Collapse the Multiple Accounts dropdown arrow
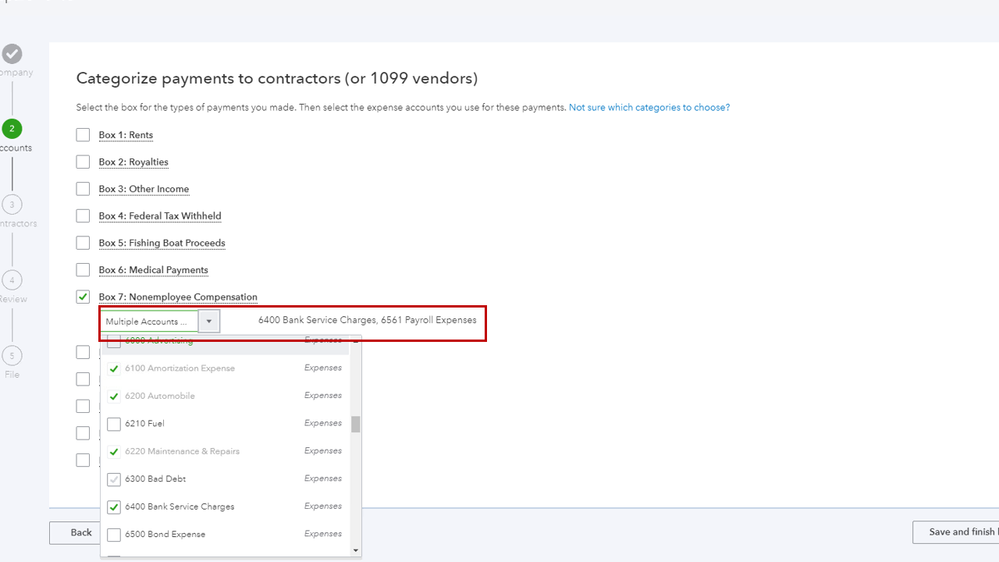Image resolution: width=999 pixels, height=562 pixels. pos(209,322)
